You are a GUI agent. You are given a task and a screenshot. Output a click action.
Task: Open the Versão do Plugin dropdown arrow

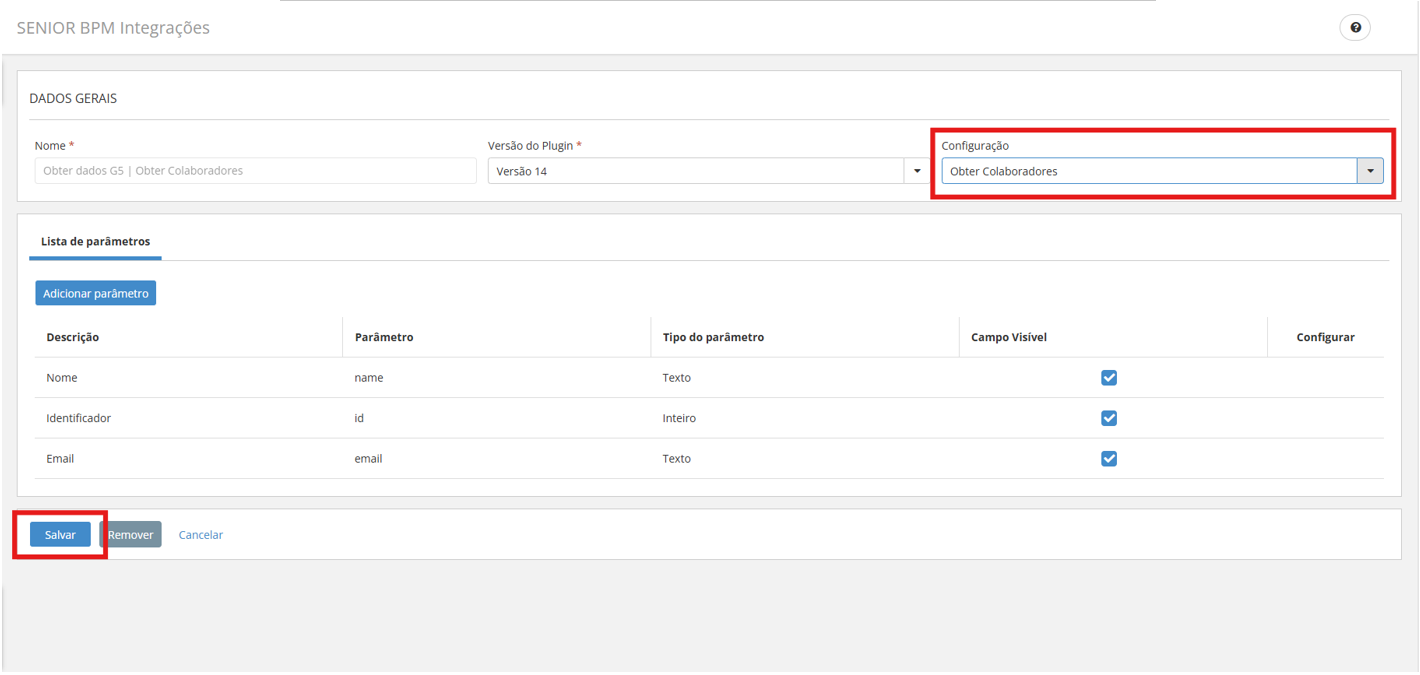coord(917,171)
